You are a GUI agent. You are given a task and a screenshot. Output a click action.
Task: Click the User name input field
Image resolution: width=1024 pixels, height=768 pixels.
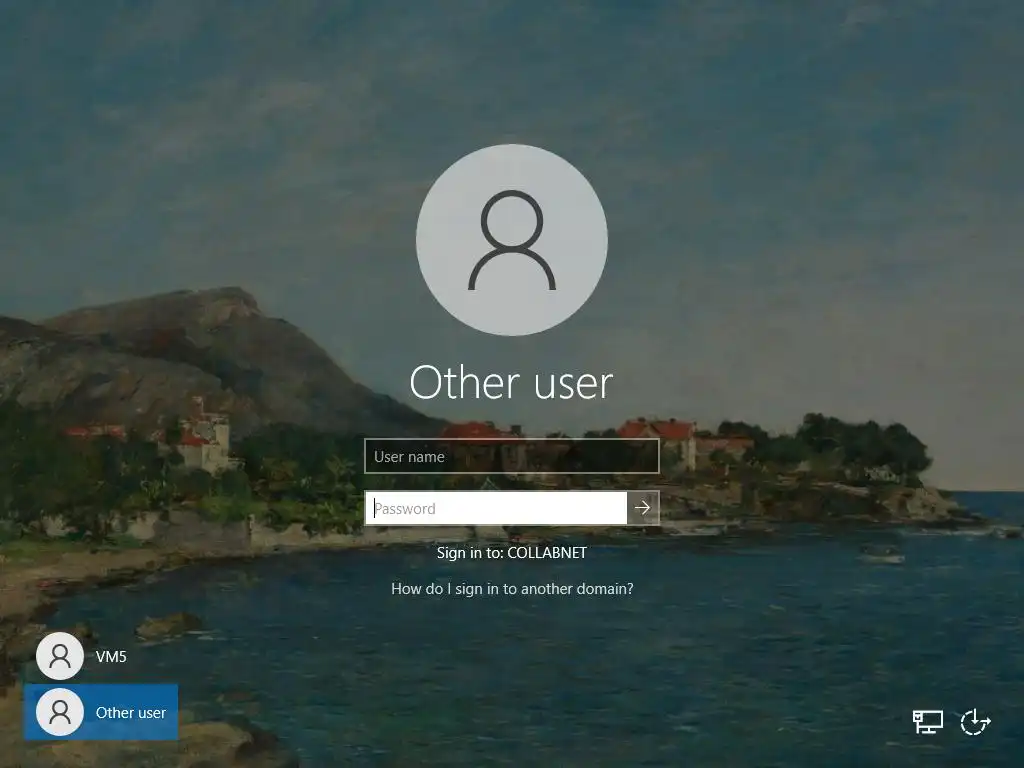[511, 456]
